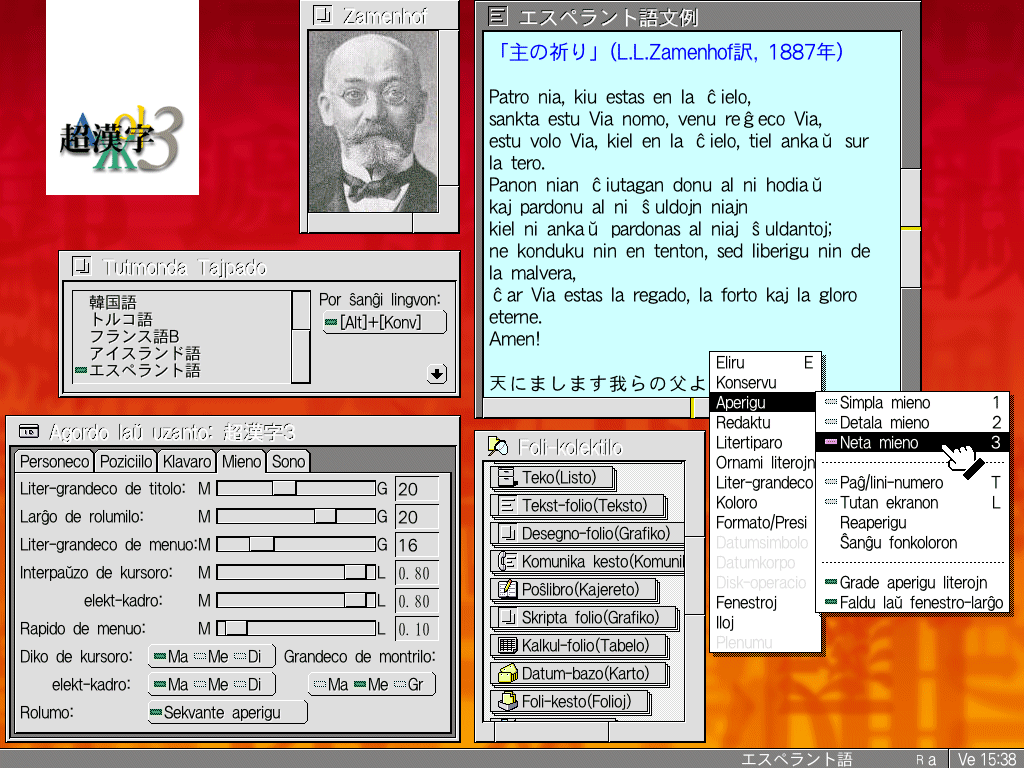Click the Komunika kesto telephone icon
Screen dimensions: 1024x768
[506, 562]
